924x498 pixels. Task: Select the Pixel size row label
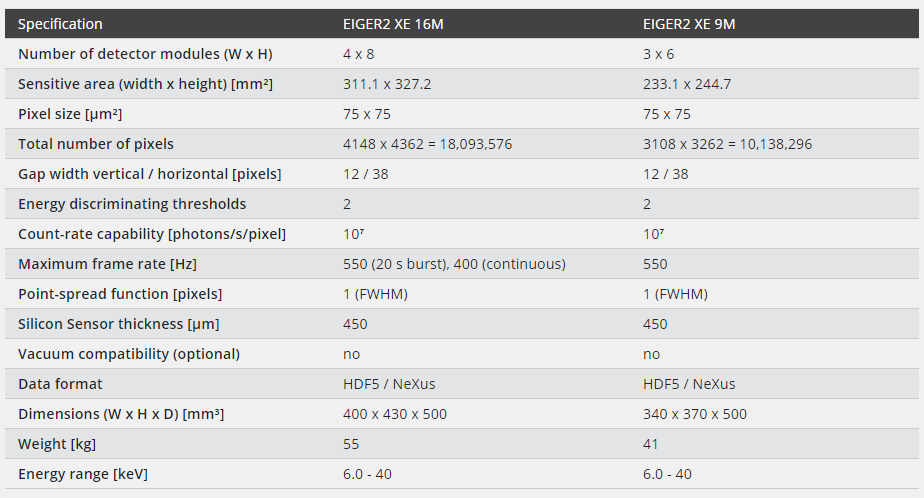pos(70,114)
